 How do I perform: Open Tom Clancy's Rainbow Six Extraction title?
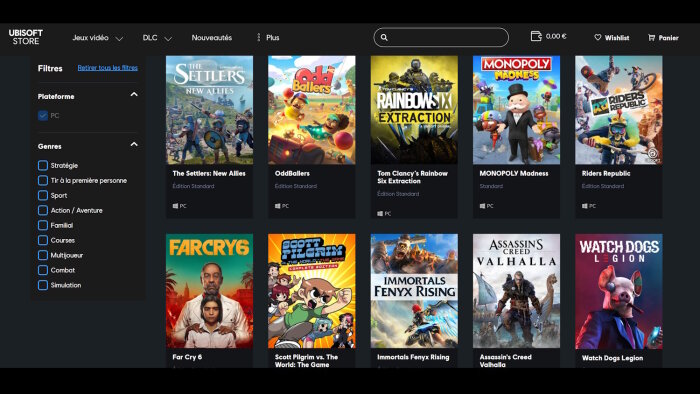pos(412,177)
